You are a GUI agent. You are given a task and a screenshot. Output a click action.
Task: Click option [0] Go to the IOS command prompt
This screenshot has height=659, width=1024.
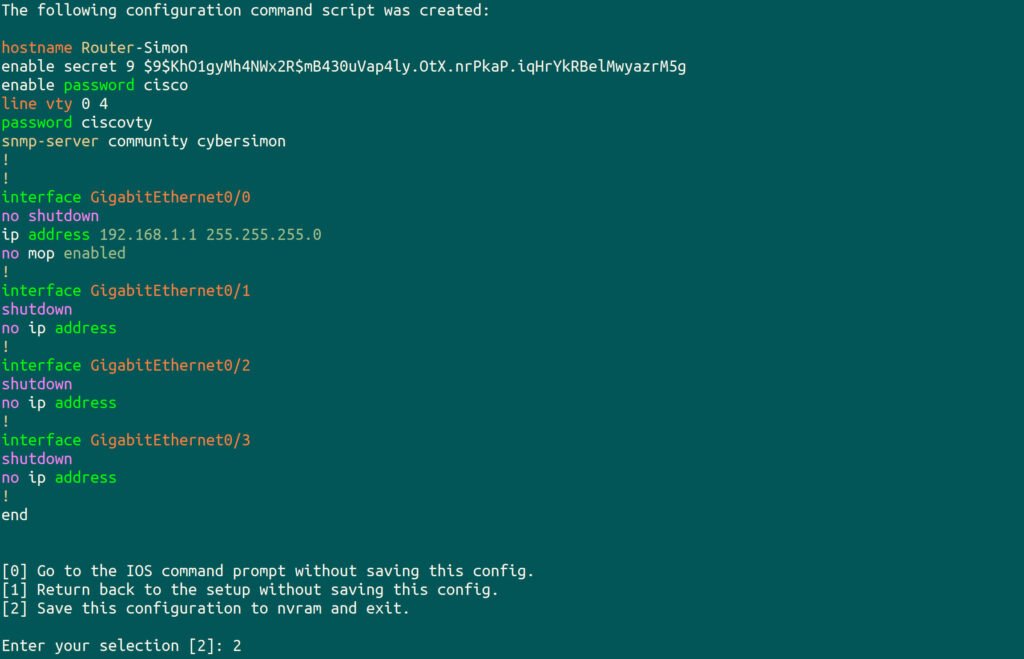coord(267,571)
